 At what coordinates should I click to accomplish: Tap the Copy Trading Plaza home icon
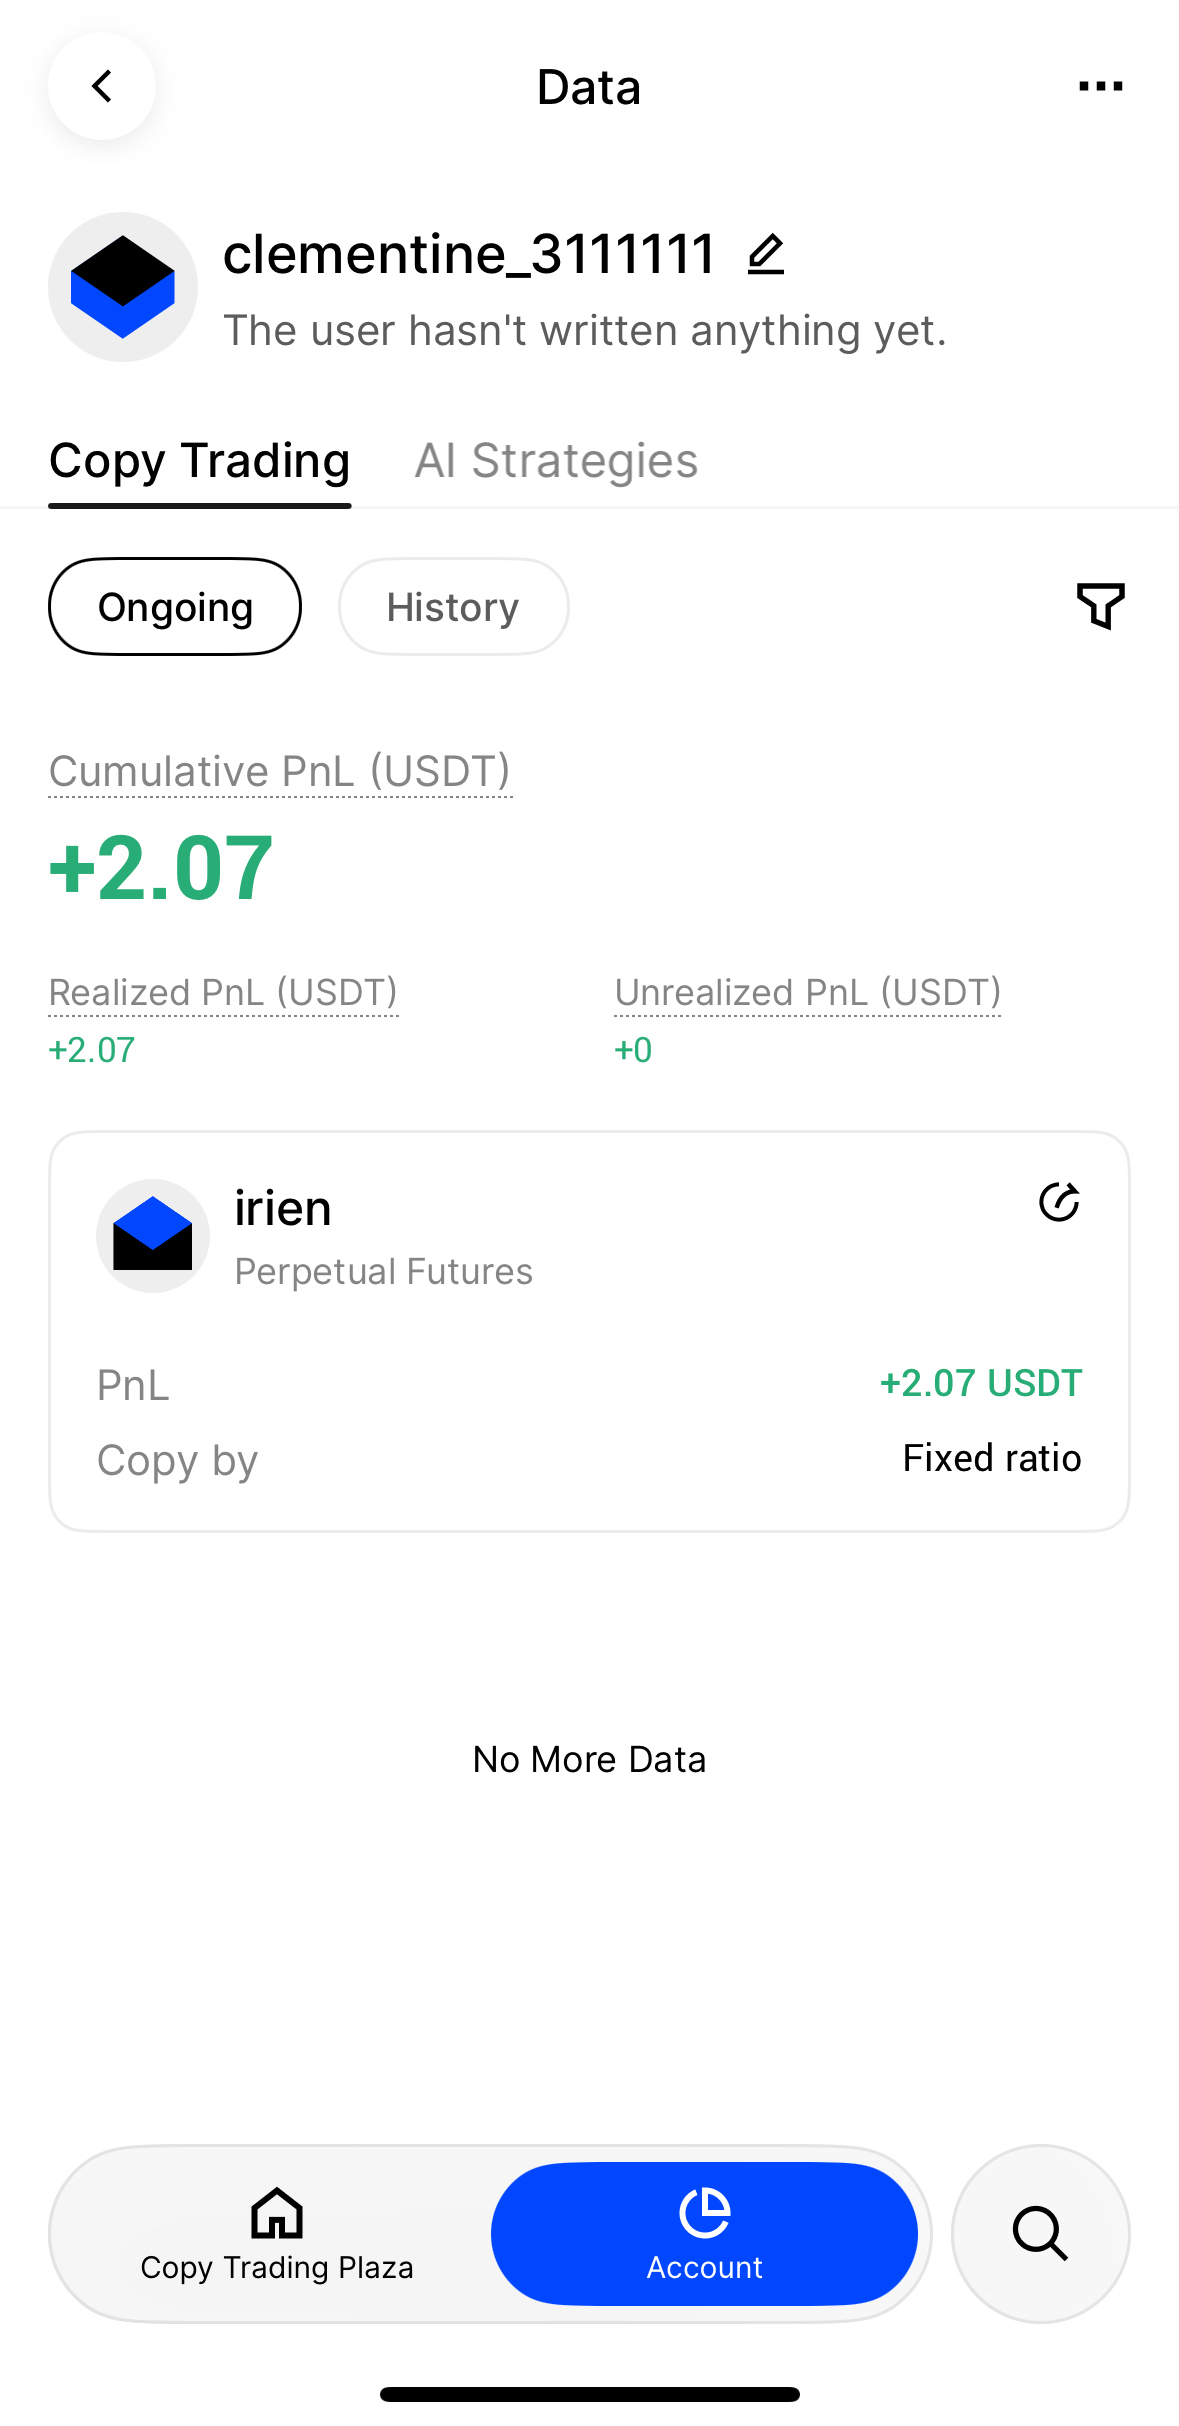277,2212
